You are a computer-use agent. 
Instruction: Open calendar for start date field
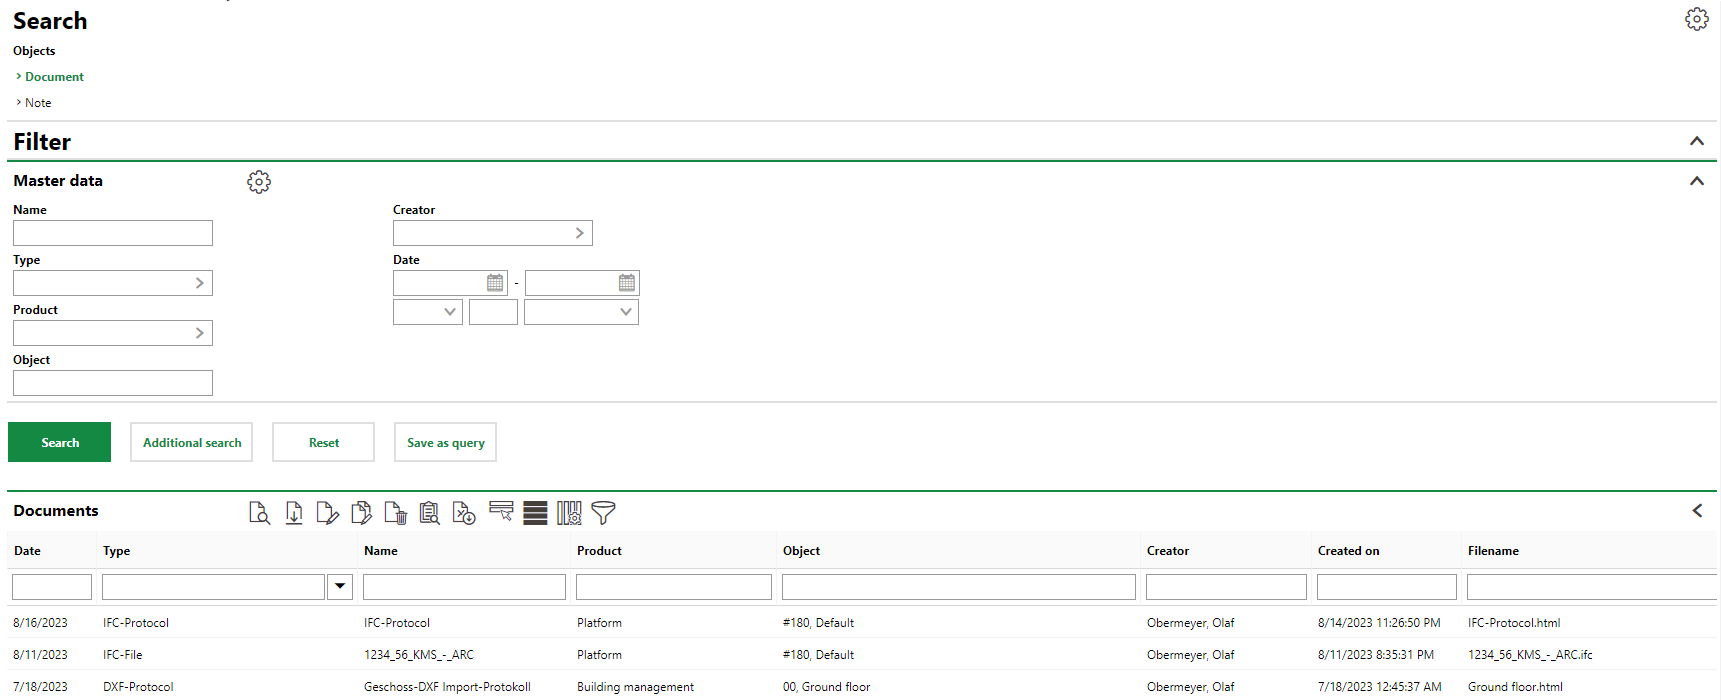495,283
